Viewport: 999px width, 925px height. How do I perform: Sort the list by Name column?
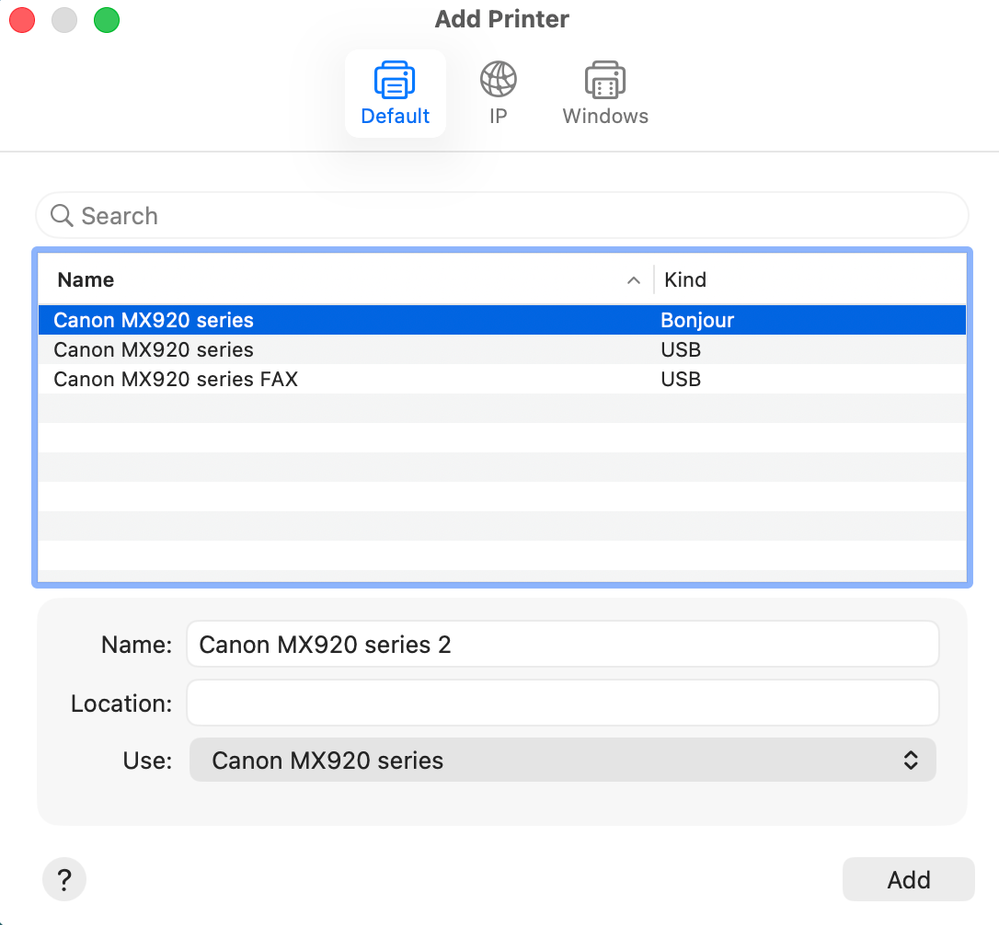click(x=85, y=280)
